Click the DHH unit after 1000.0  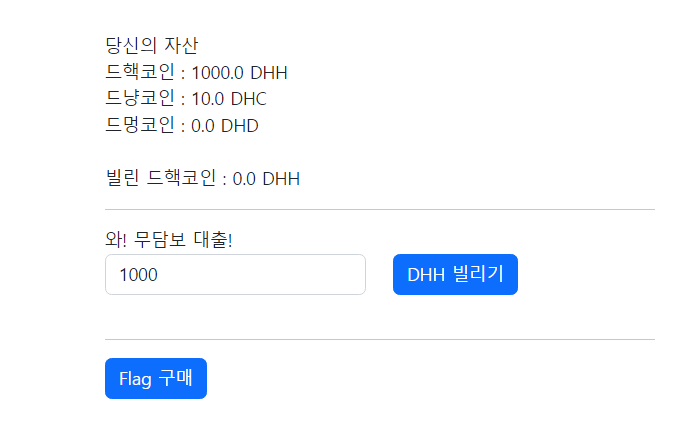coord(269,73)
